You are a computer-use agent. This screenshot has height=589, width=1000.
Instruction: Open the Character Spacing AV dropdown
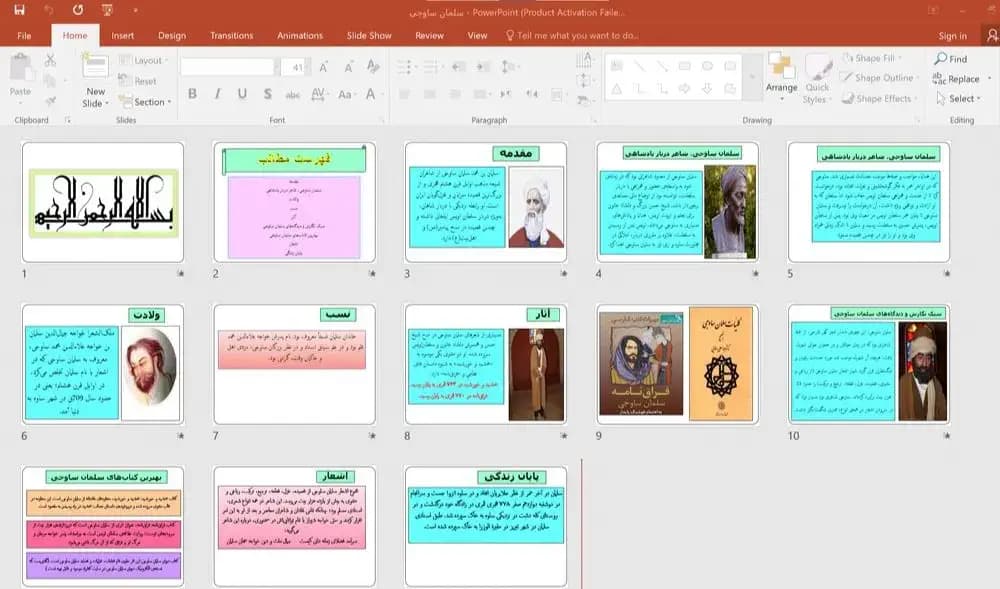coord(318,94)
